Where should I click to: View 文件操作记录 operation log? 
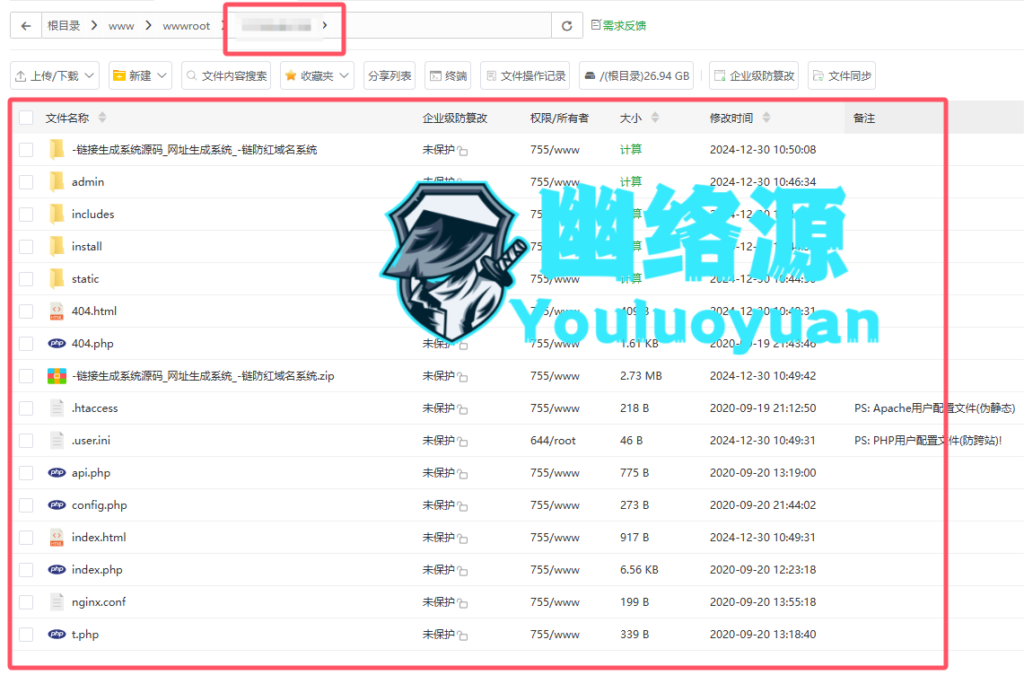(x=525, y=76)
